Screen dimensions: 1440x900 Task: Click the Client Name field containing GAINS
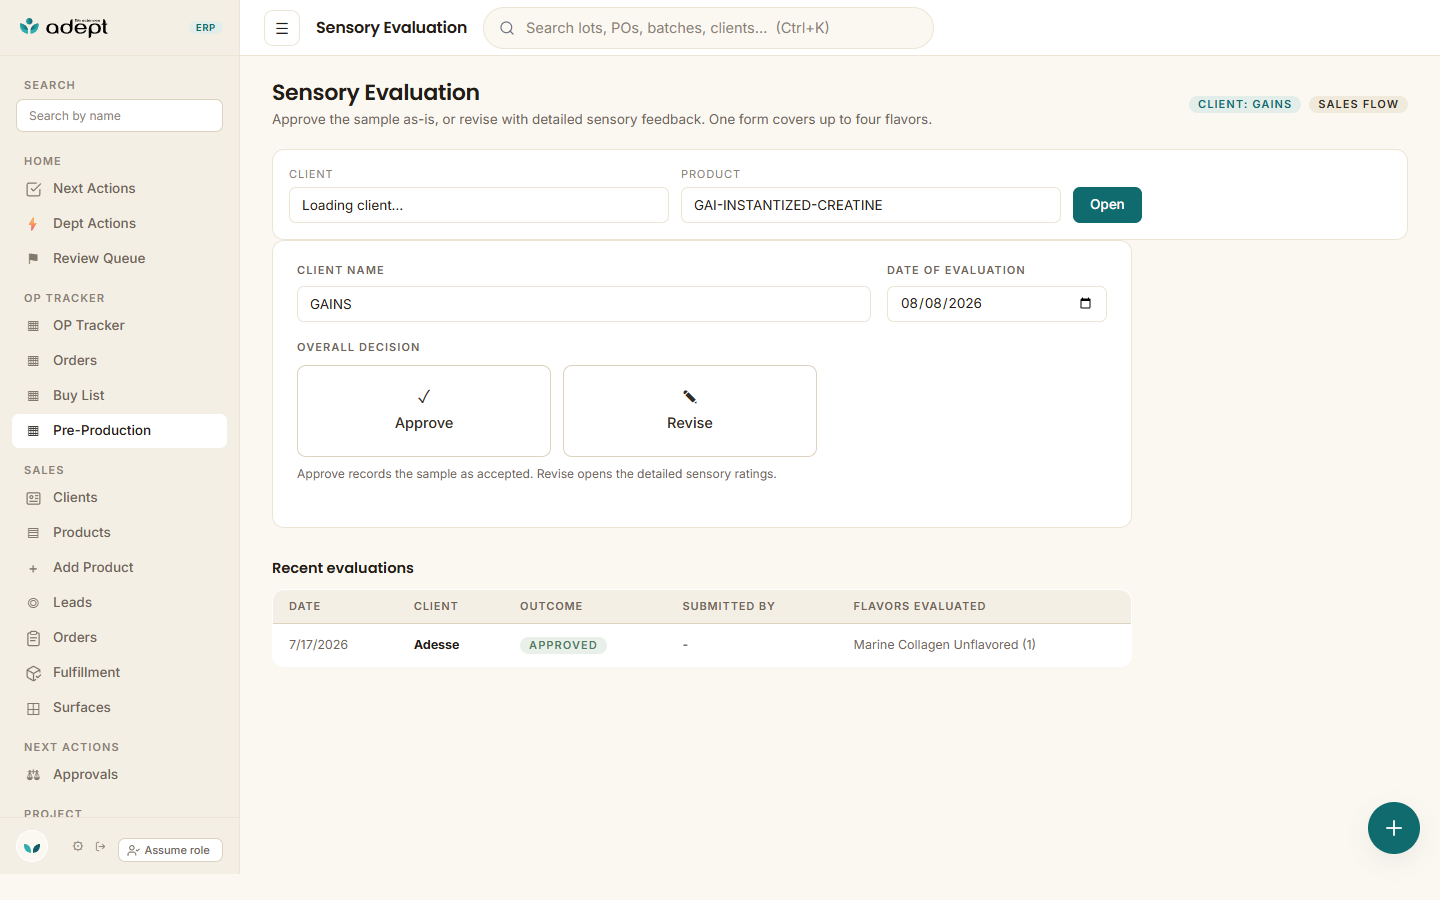tap(584, 304)
